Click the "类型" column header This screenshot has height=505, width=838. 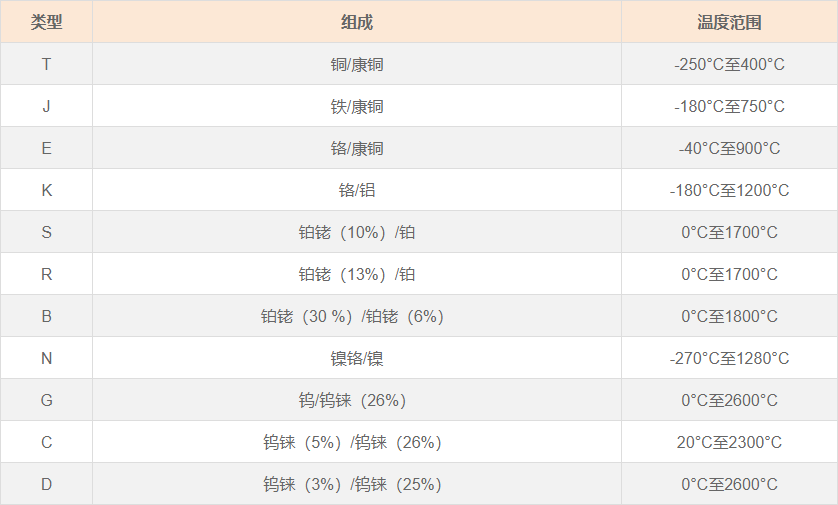[x=46, y=22]
